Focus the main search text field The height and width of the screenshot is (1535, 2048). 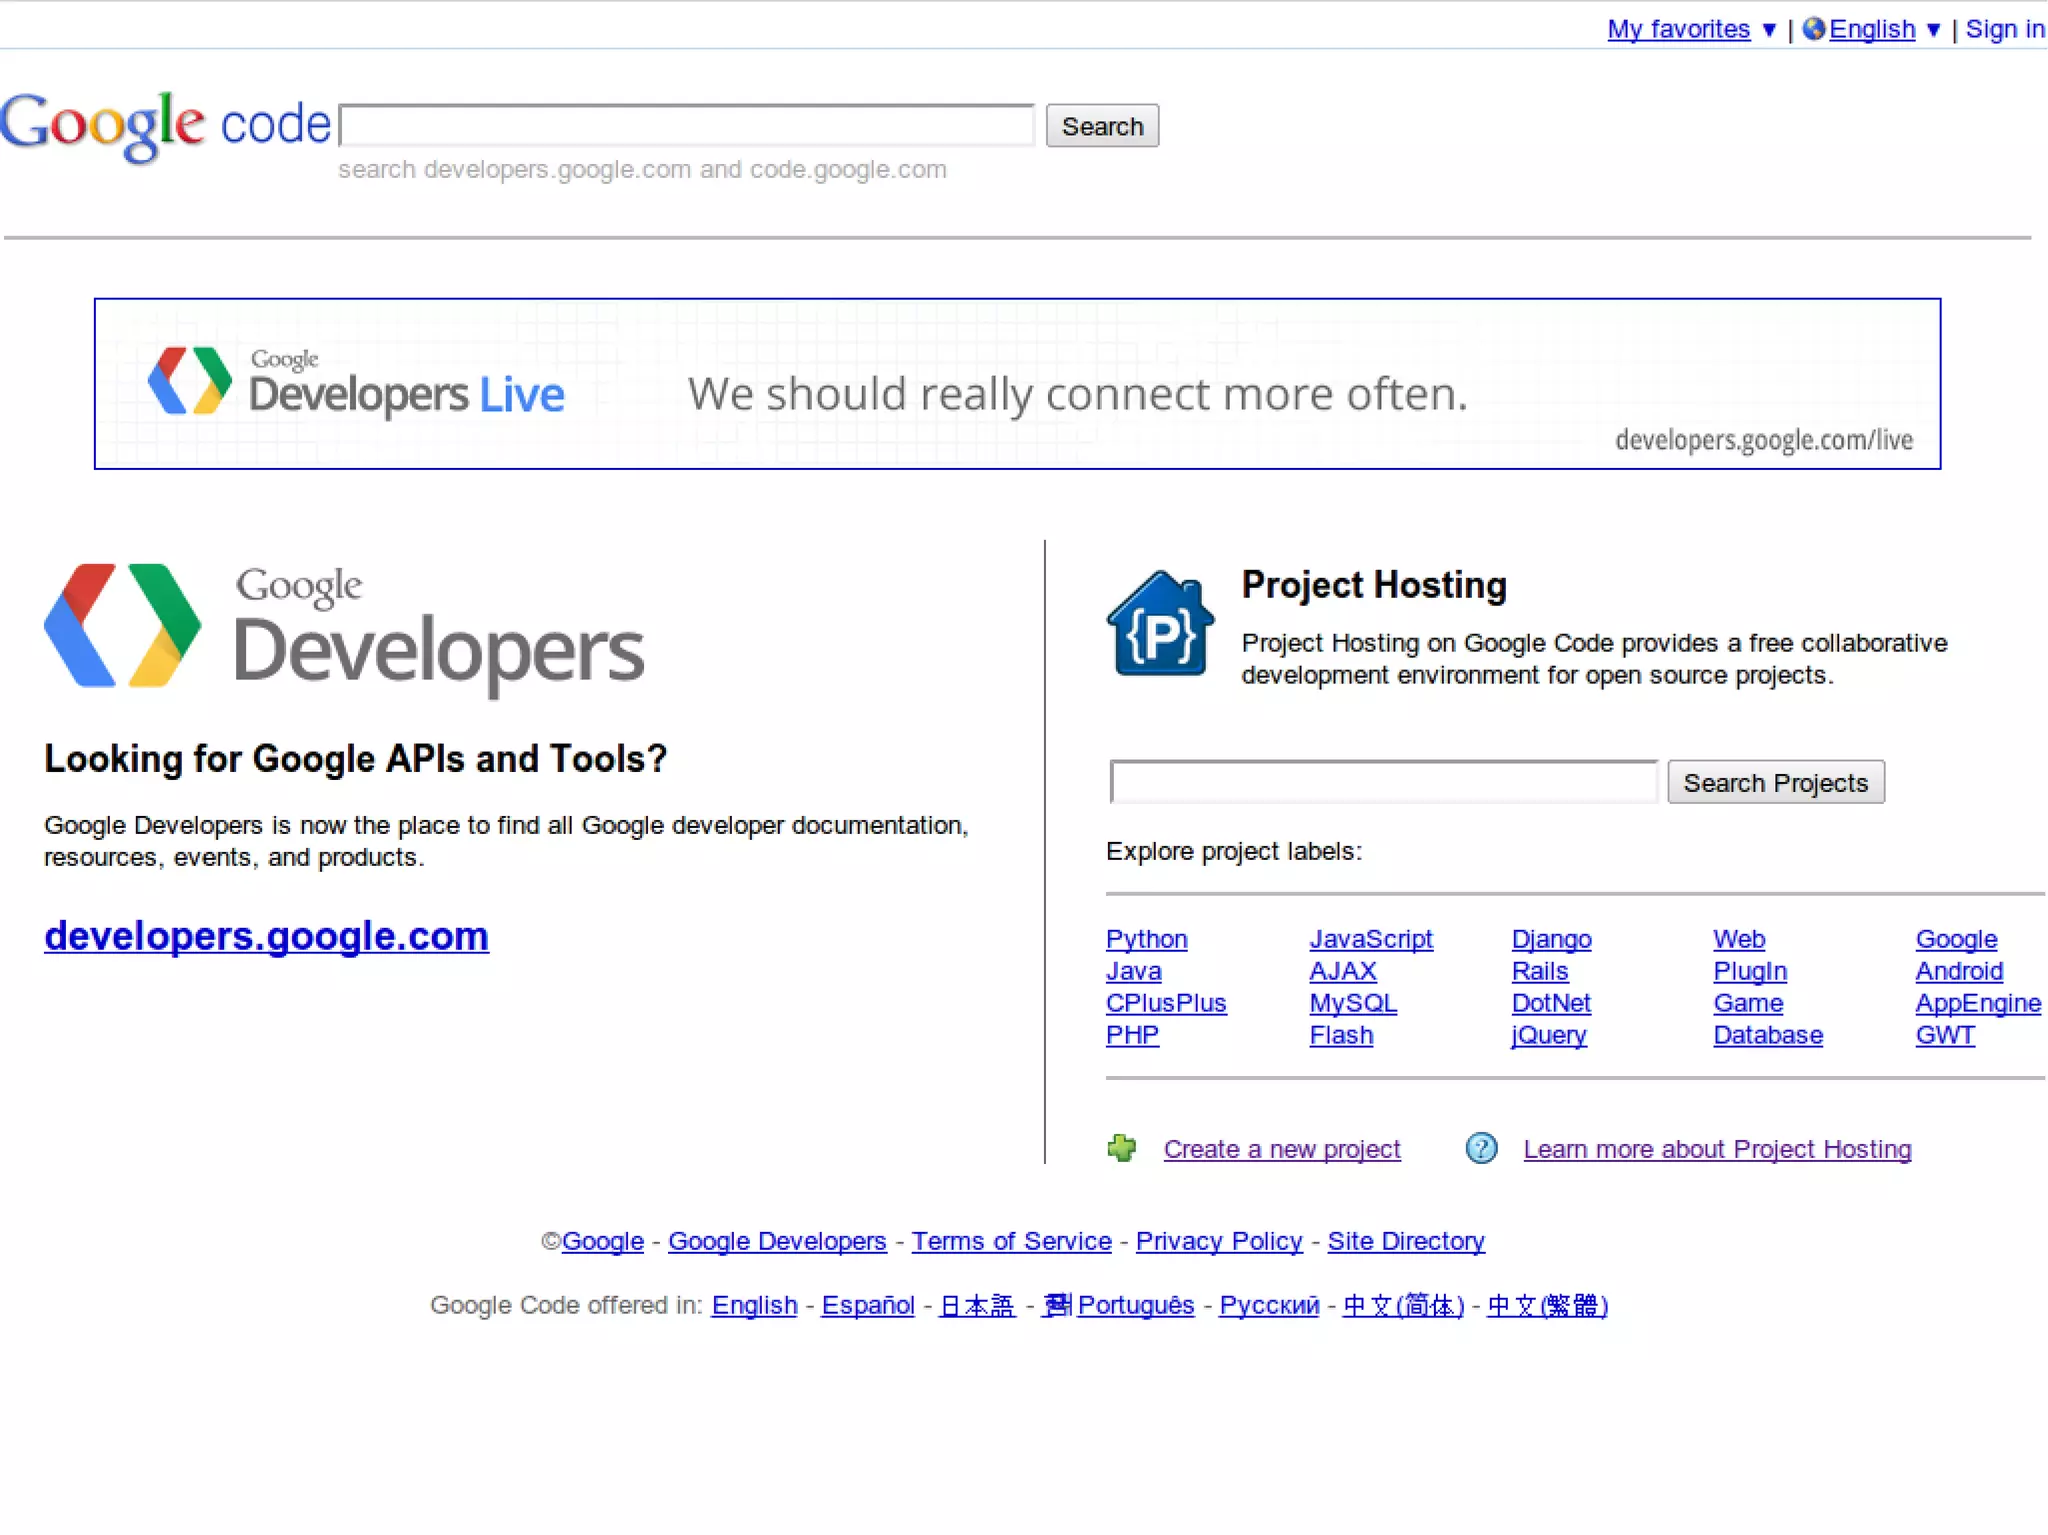(x=688, y=126)
